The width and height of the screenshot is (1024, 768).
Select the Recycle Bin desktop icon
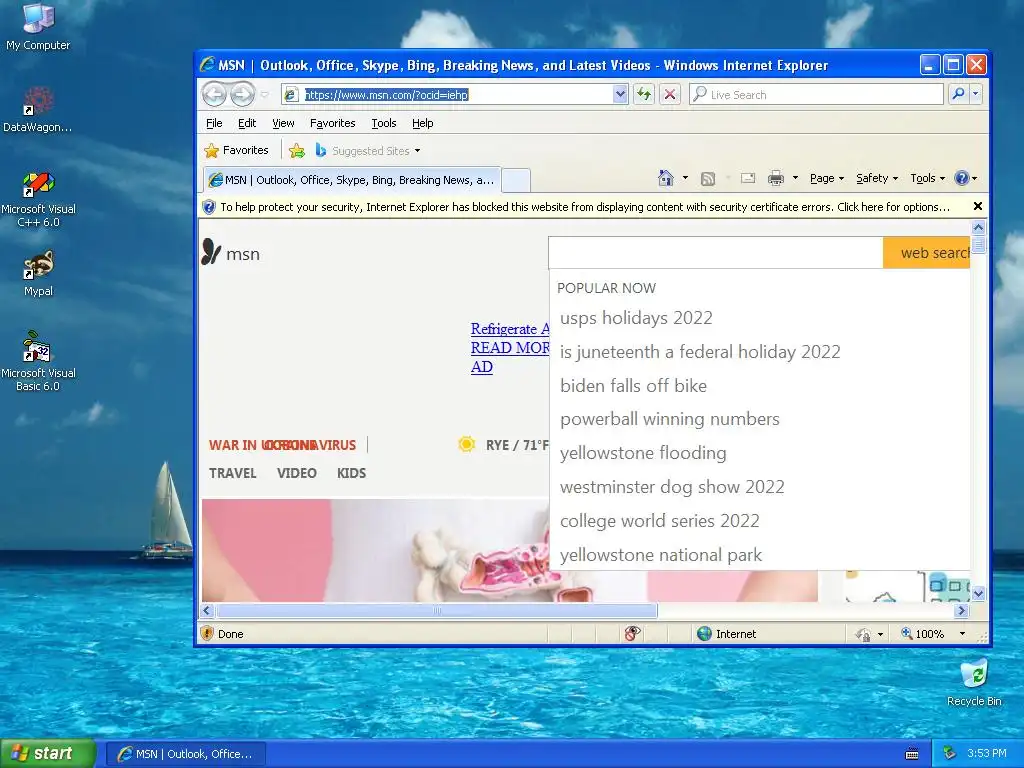pyautogui.click(x=974, y=683)
